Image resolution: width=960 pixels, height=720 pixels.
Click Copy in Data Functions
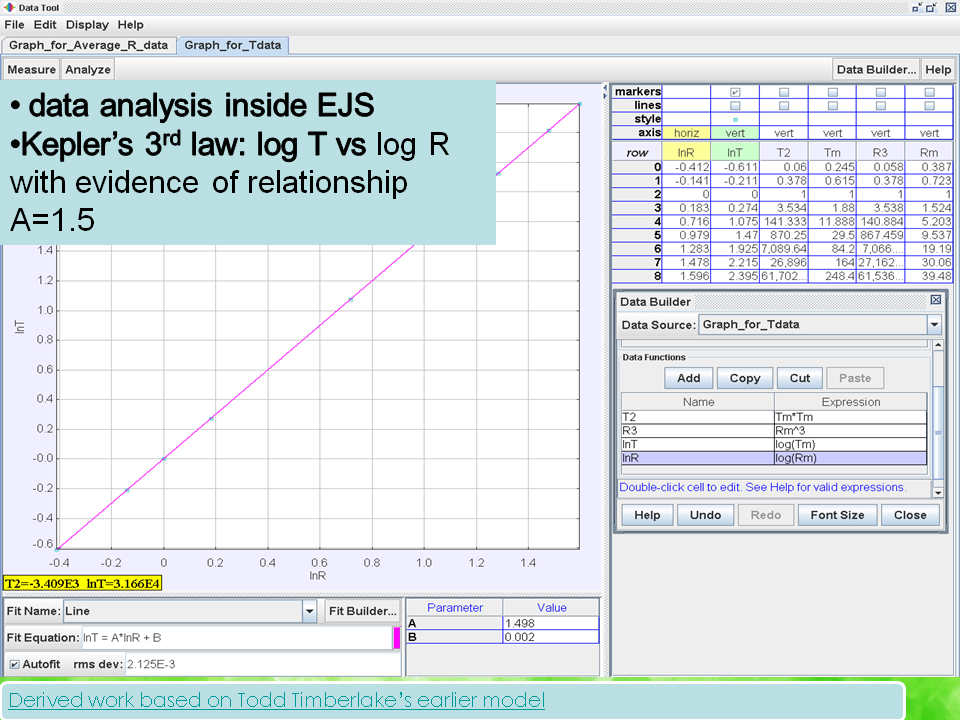(744, 378)
